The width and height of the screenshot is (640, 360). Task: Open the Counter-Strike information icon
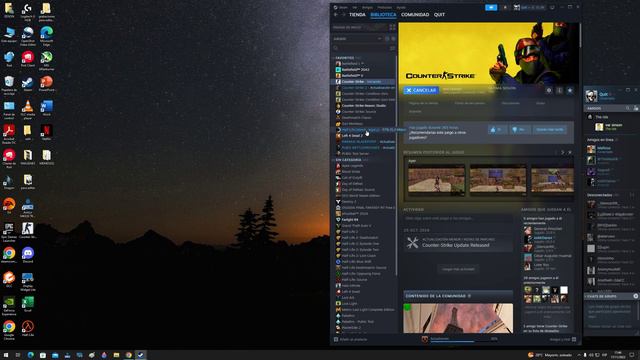559,90
